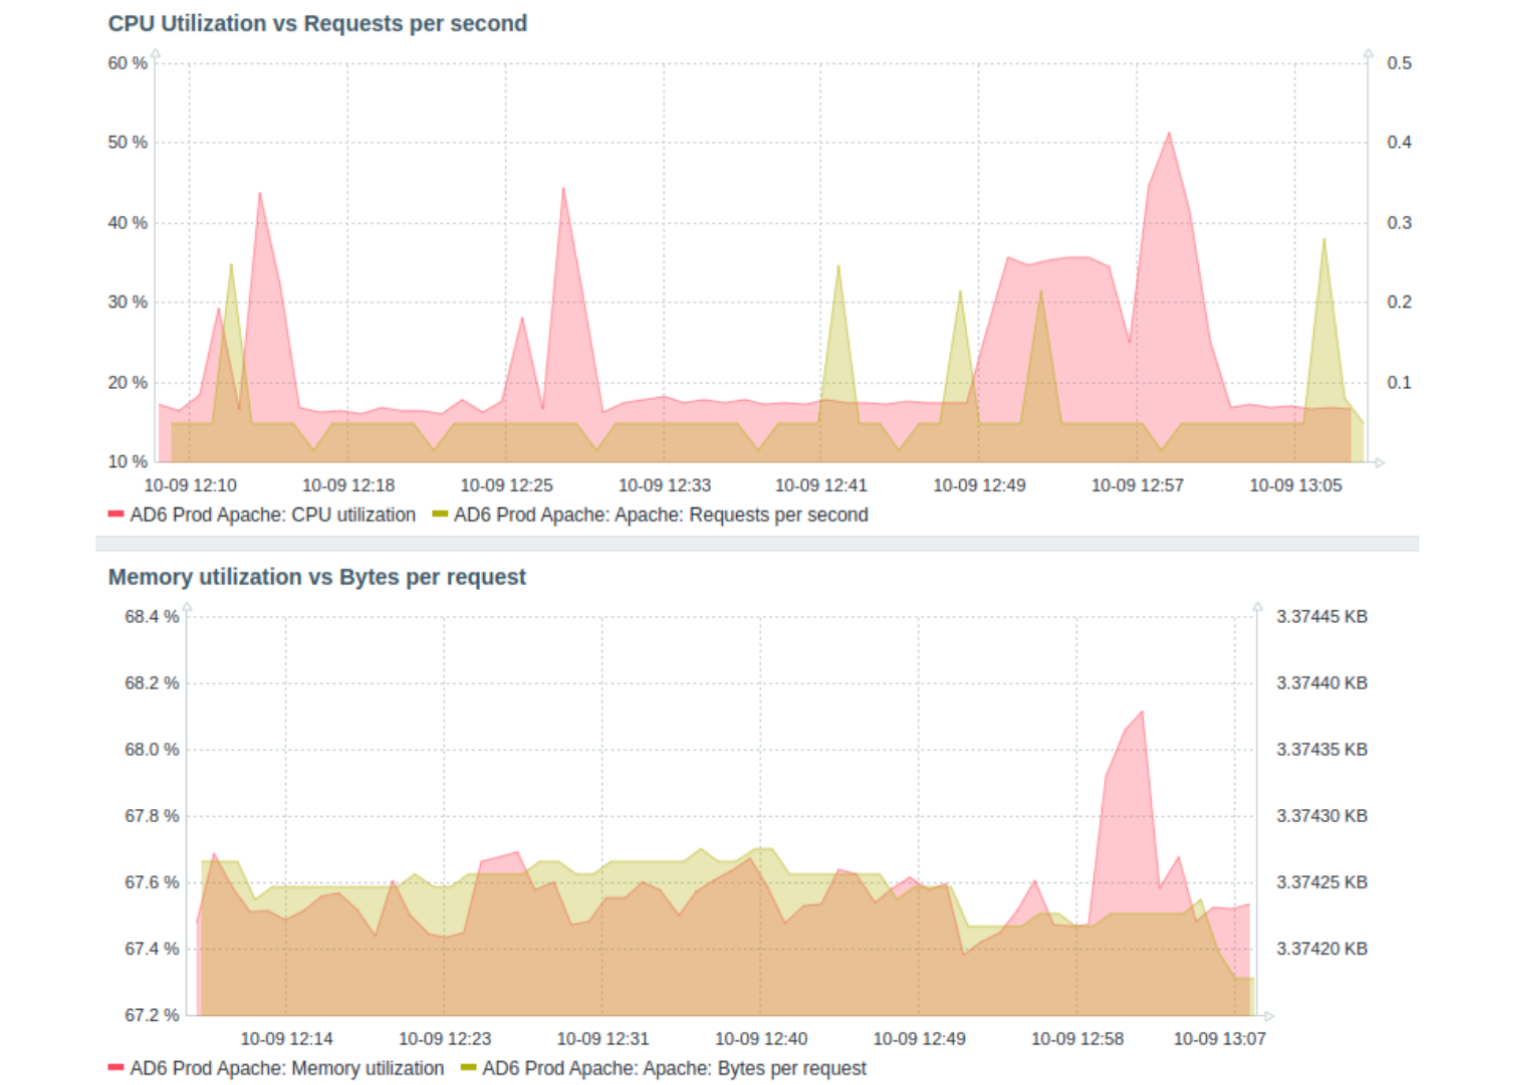Click the '0.4' requests axis label

pyautogui.click(x=1399, y=142)
